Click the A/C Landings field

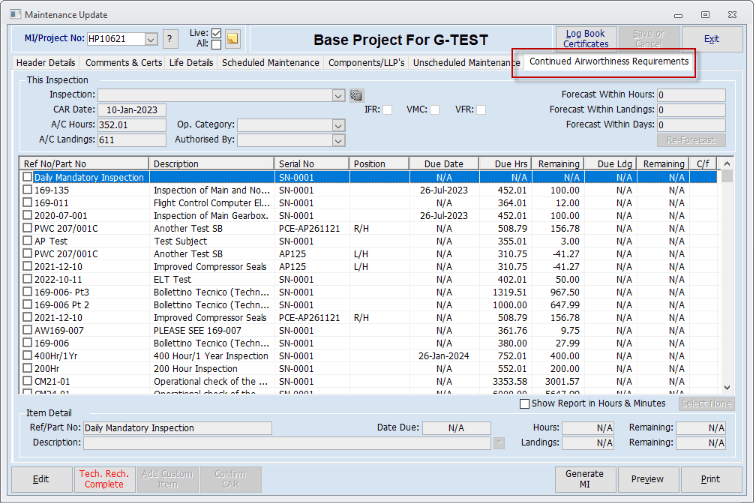point(132,140)
